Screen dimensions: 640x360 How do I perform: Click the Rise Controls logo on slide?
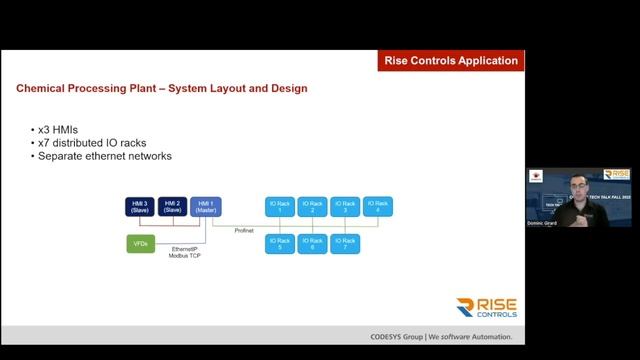pos(487,308)
